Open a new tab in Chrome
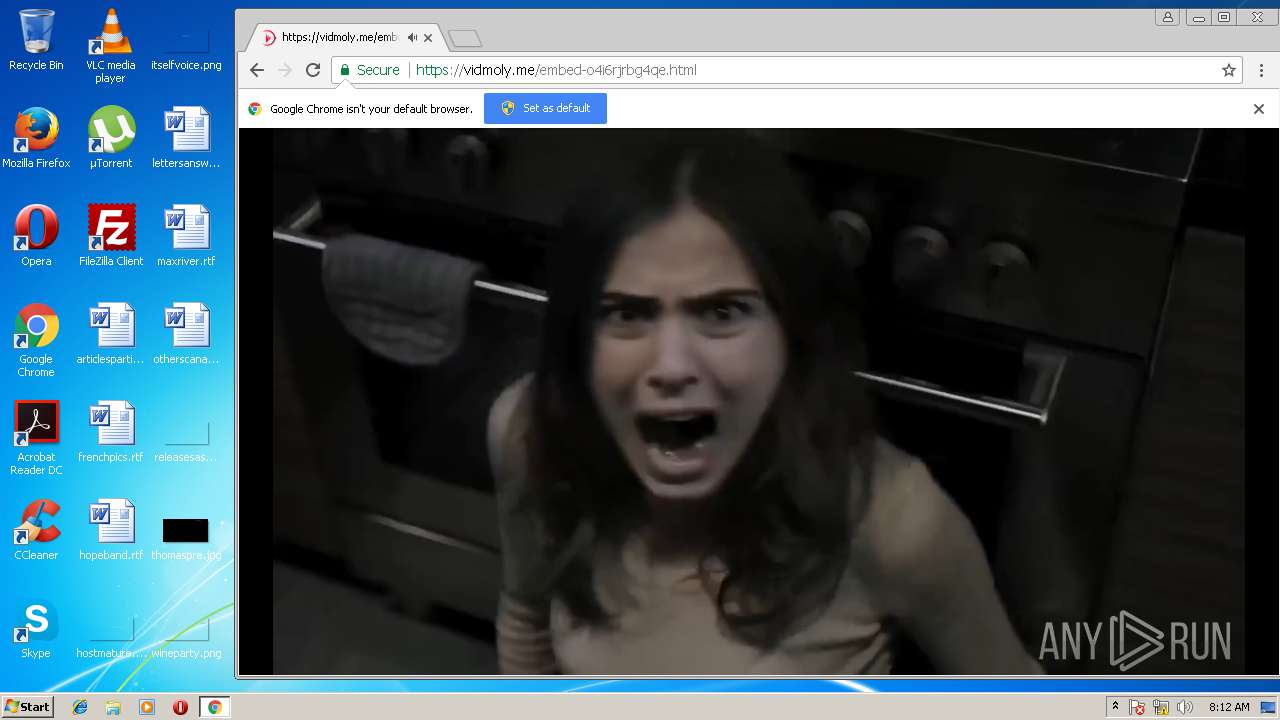 coord(465,39)
